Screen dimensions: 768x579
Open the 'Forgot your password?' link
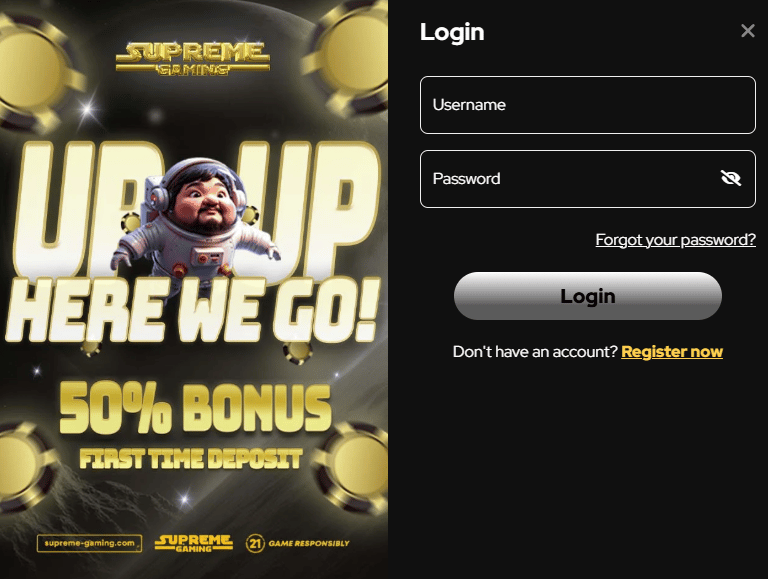click(x=675, y=240)
